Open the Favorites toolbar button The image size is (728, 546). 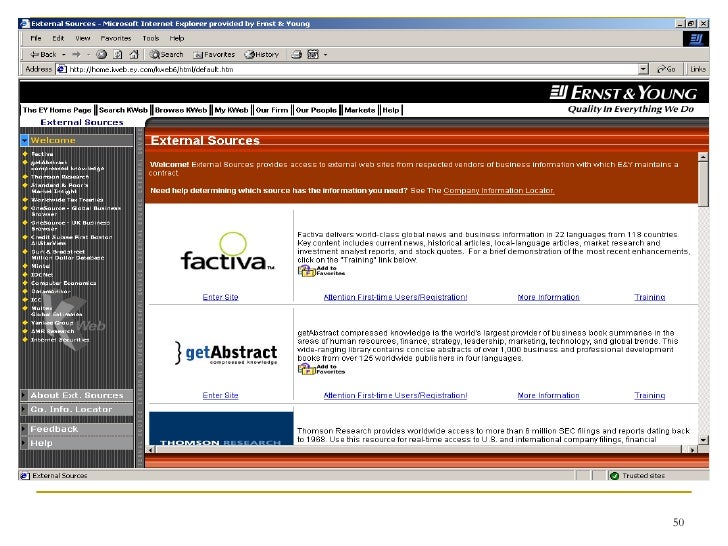point(214,54)
